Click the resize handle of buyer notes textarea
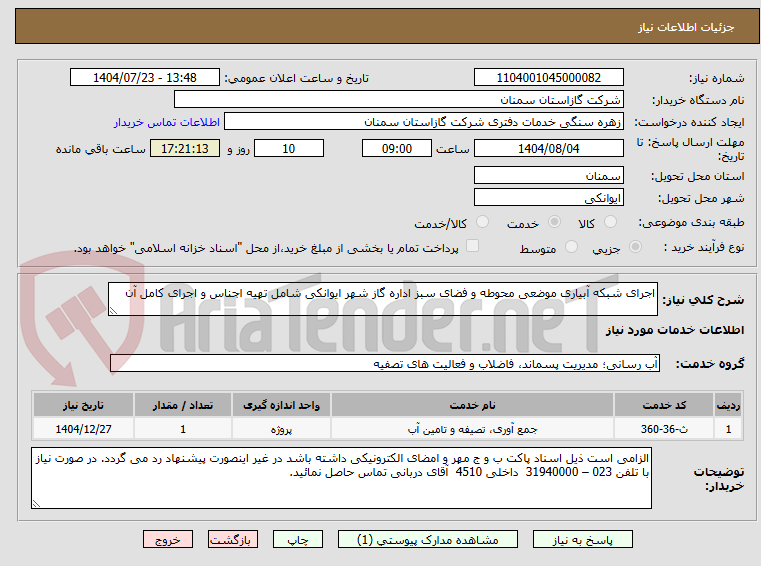Image resolution: width=761 pixels, height=566 pixels. [36, 504]
